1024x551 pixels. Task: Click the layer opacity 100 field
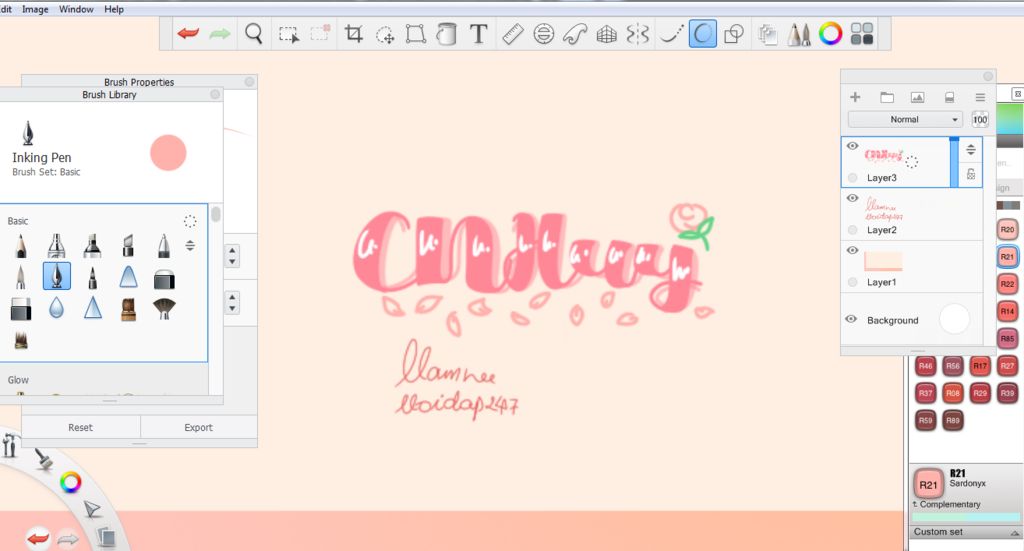pyautogui.click(x=980, y=119)
